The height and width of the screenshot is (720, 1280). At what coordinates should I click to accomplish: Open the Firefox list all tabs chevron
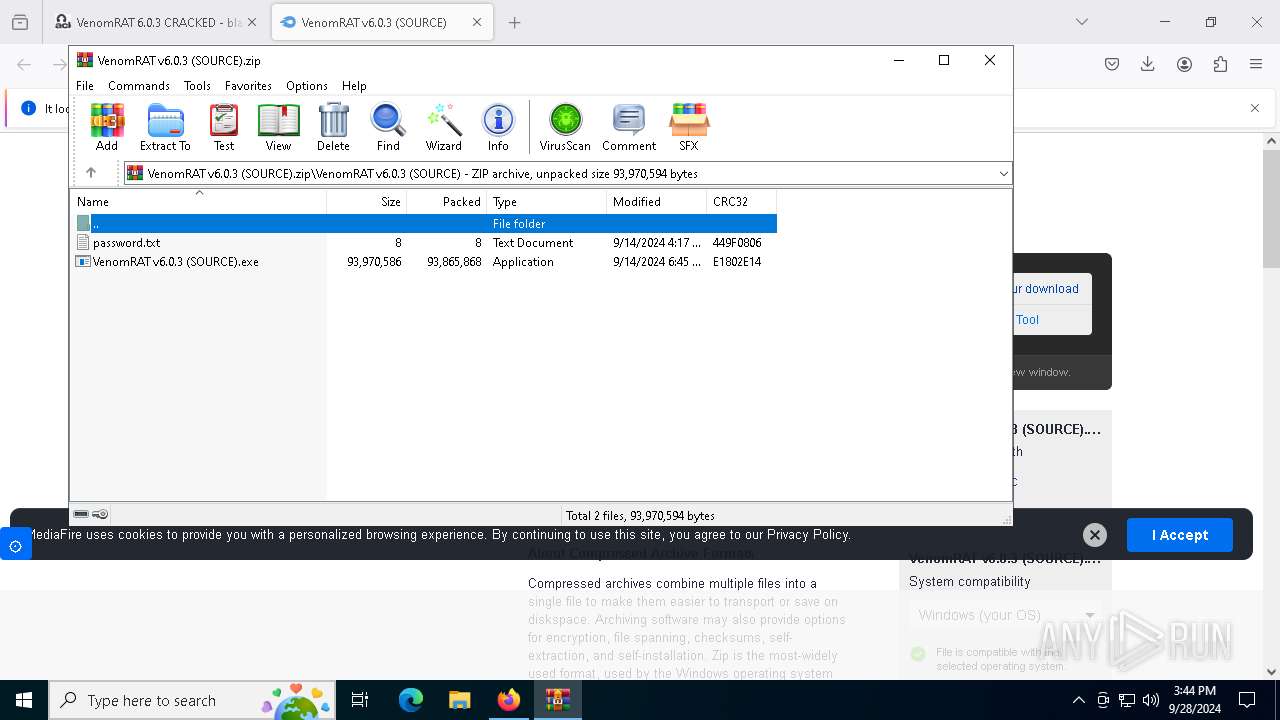(x=1081, y=22)
